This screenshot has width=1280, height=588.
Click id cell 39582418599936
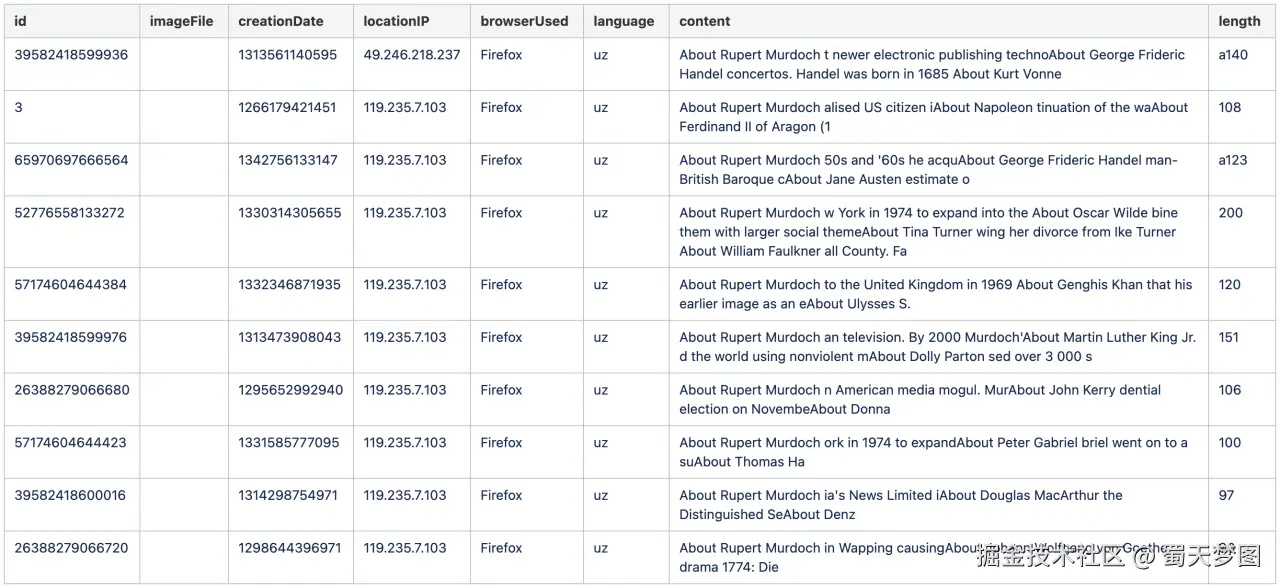(71, 55)
